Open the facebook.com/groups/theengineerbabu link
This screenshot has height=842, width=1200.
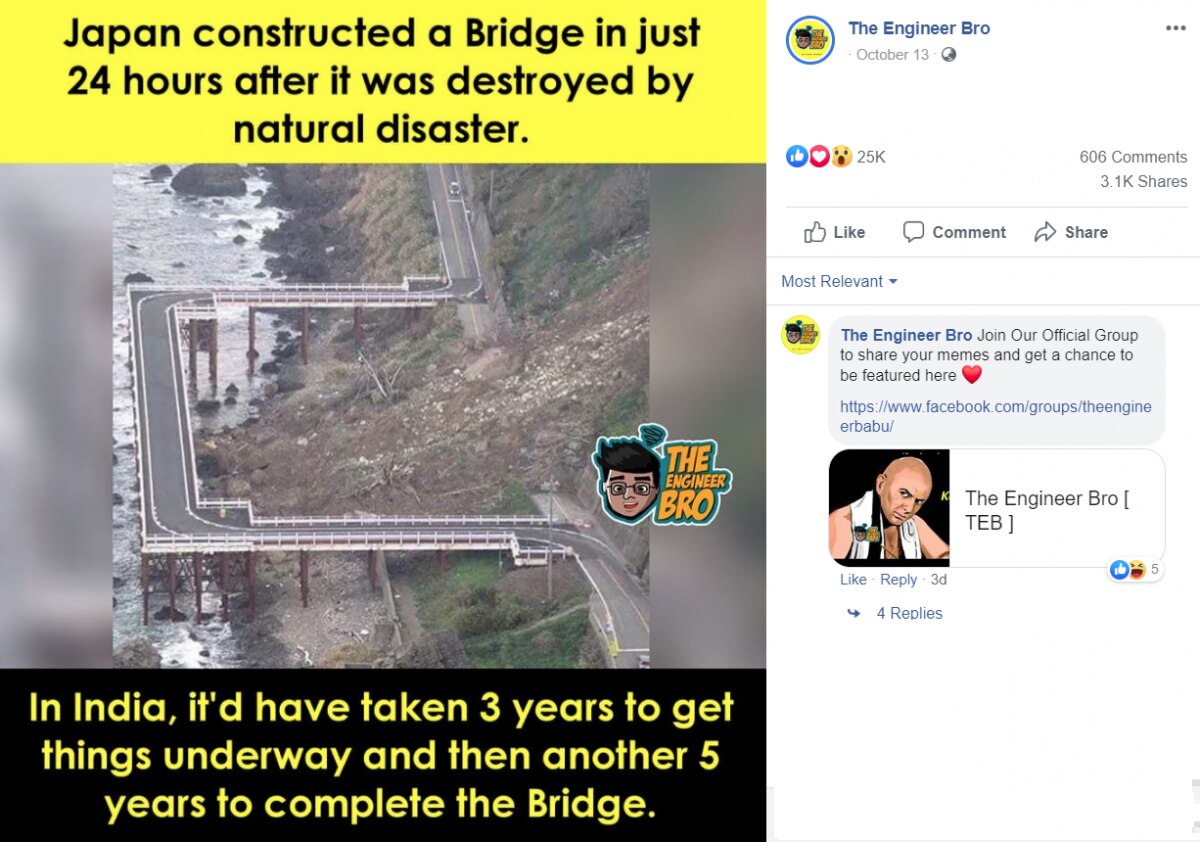[x=996, y=417]
